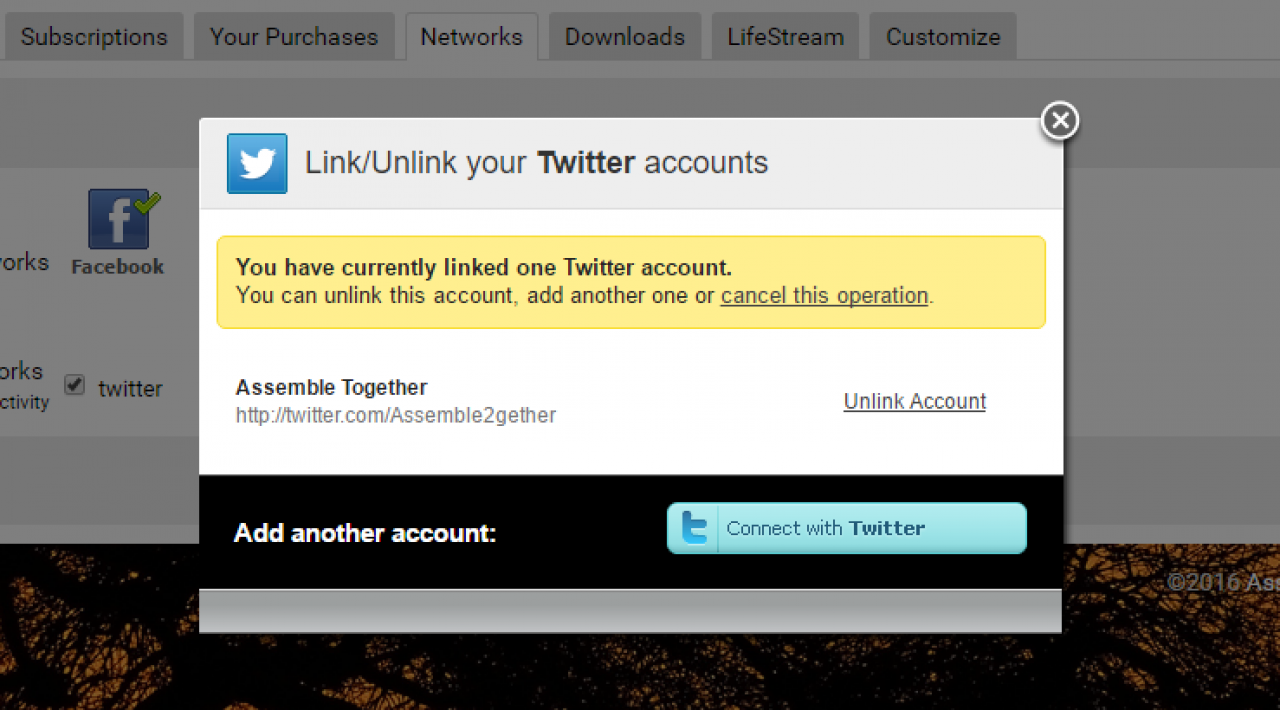The width and height of the screenshot is (1280, 710).
Task: Open the Subscriptions tab
Action: click(93, 37)
